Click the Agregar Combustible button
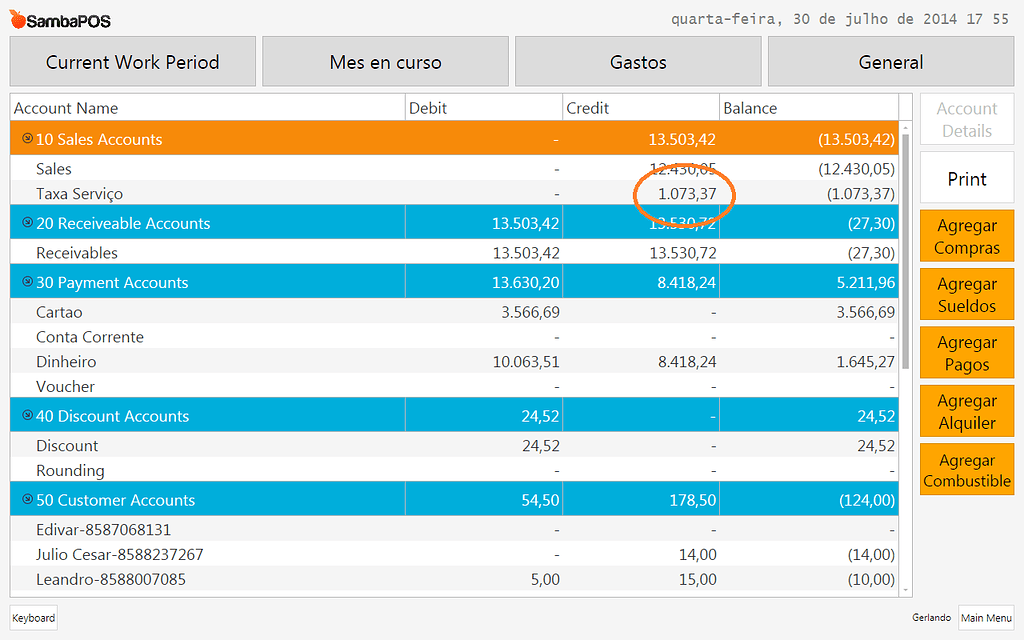The width and height of the screenshot is (1024, 640). point(966,469)
